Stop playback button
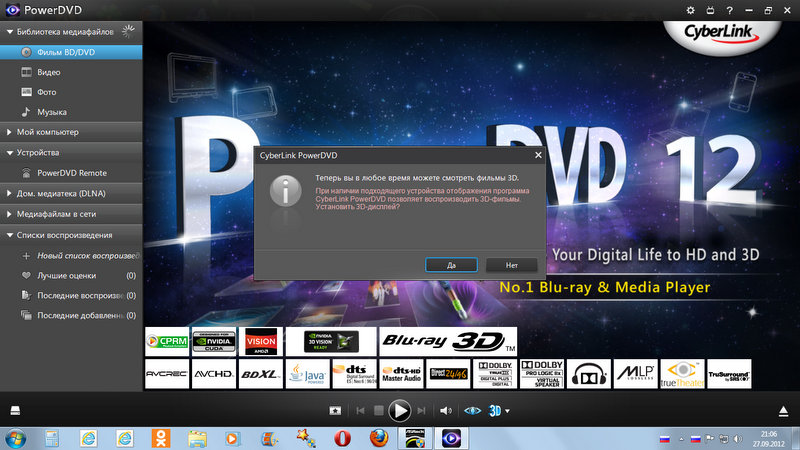800x450 pixels. click(379, 411)
